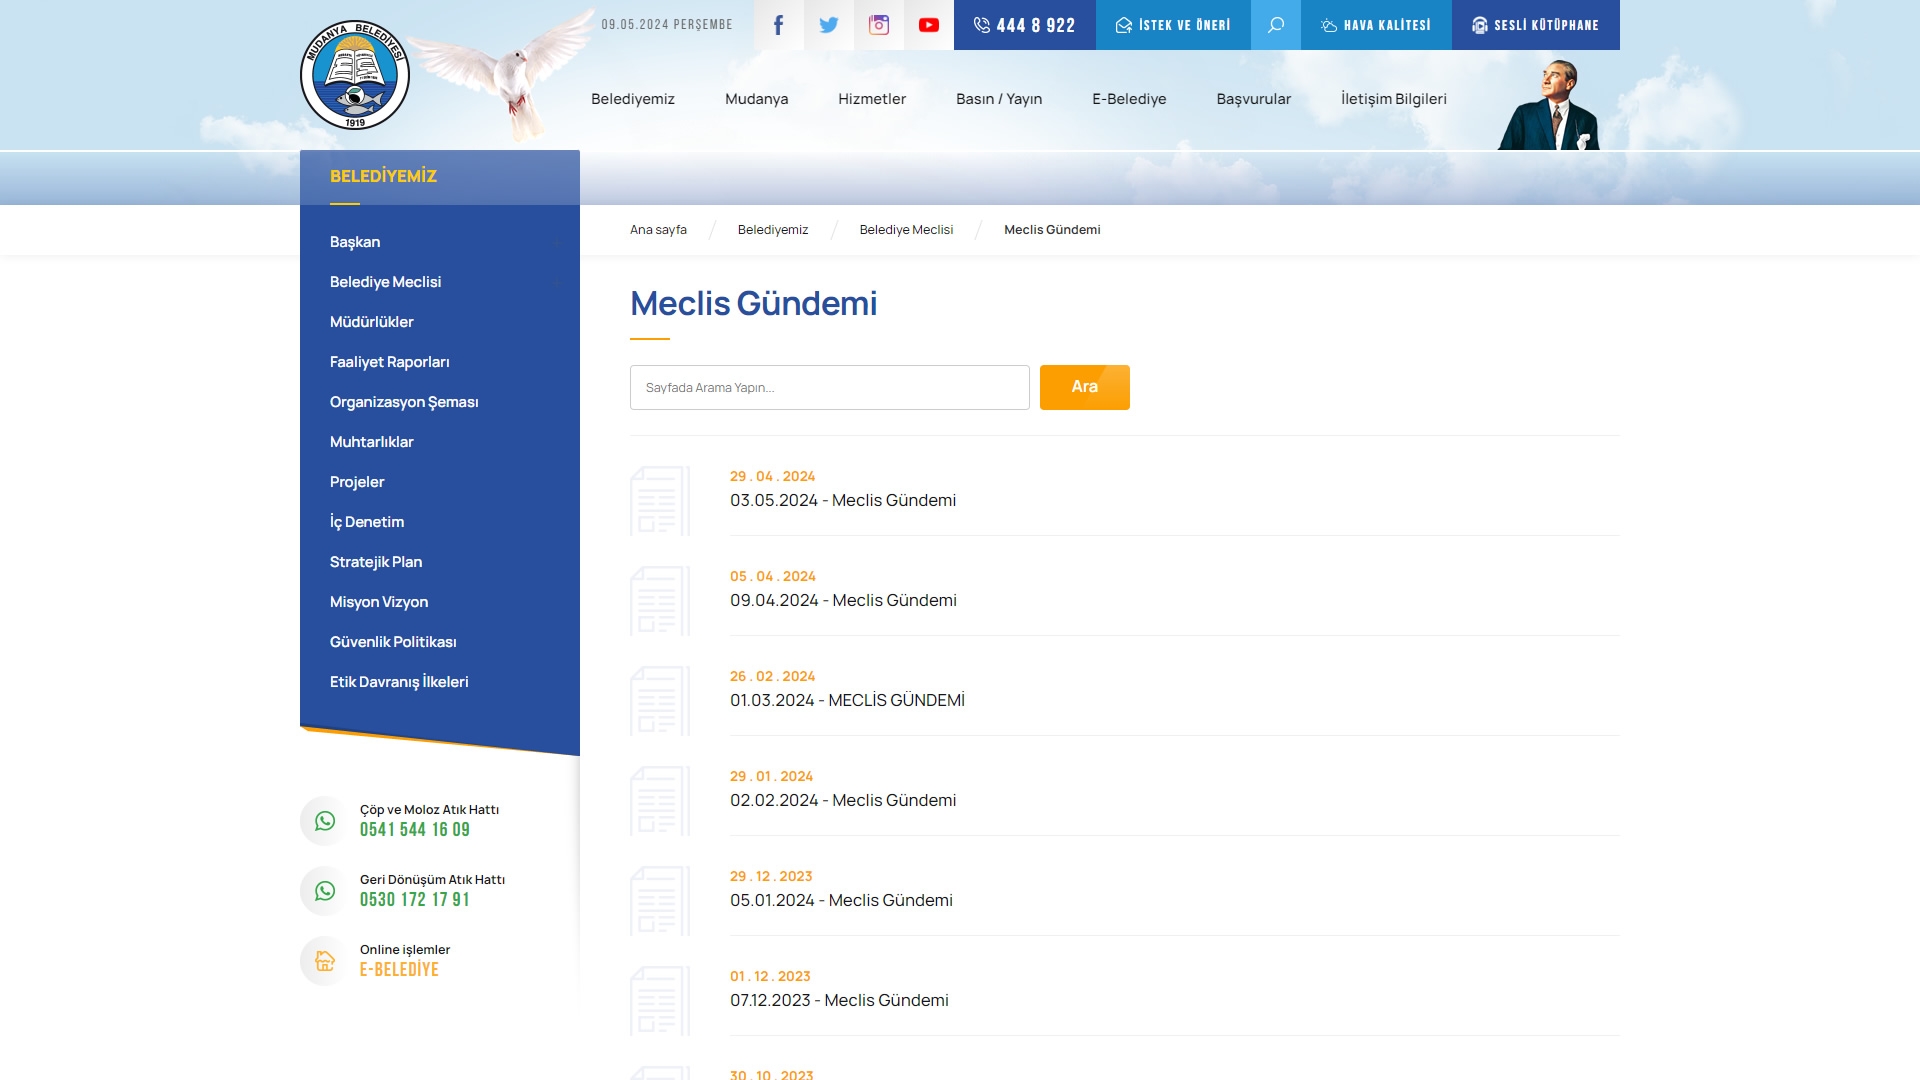Click document icon of 05.01.2024 agenda

[660, 901]
